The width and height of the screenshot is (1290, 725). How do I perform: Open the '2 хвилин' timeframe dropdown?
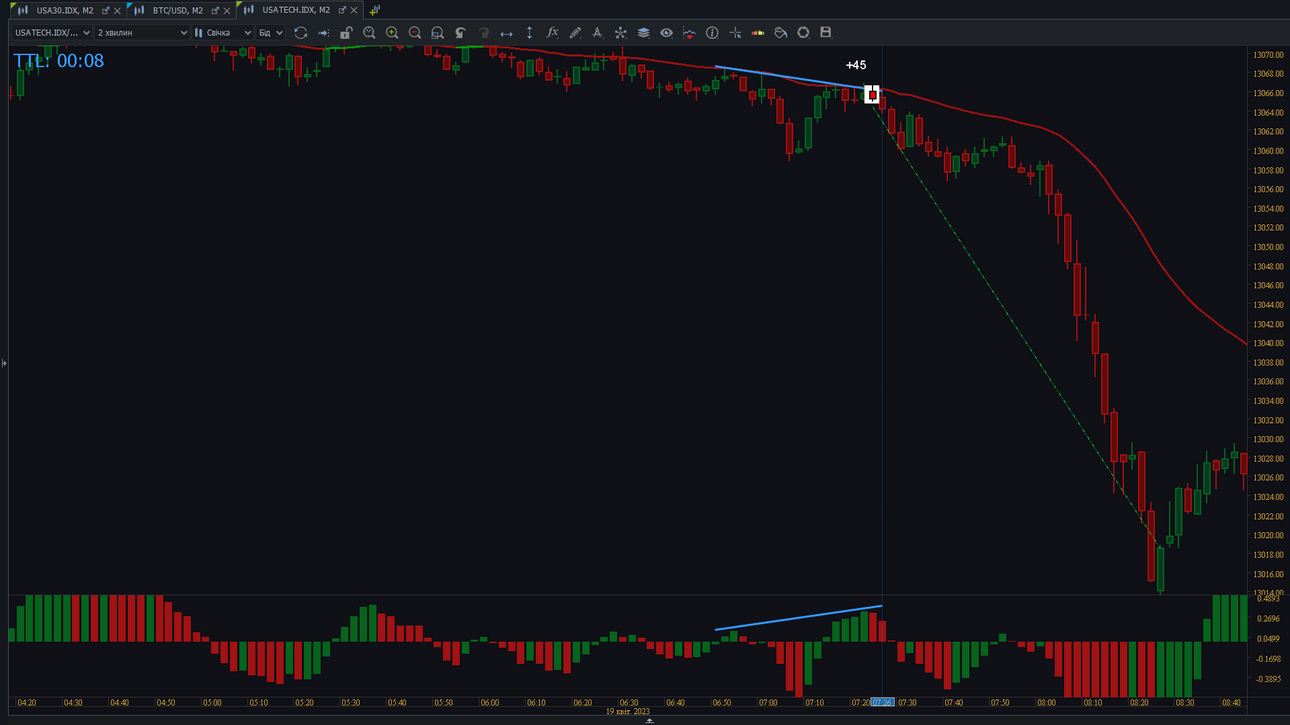(142, 33)
